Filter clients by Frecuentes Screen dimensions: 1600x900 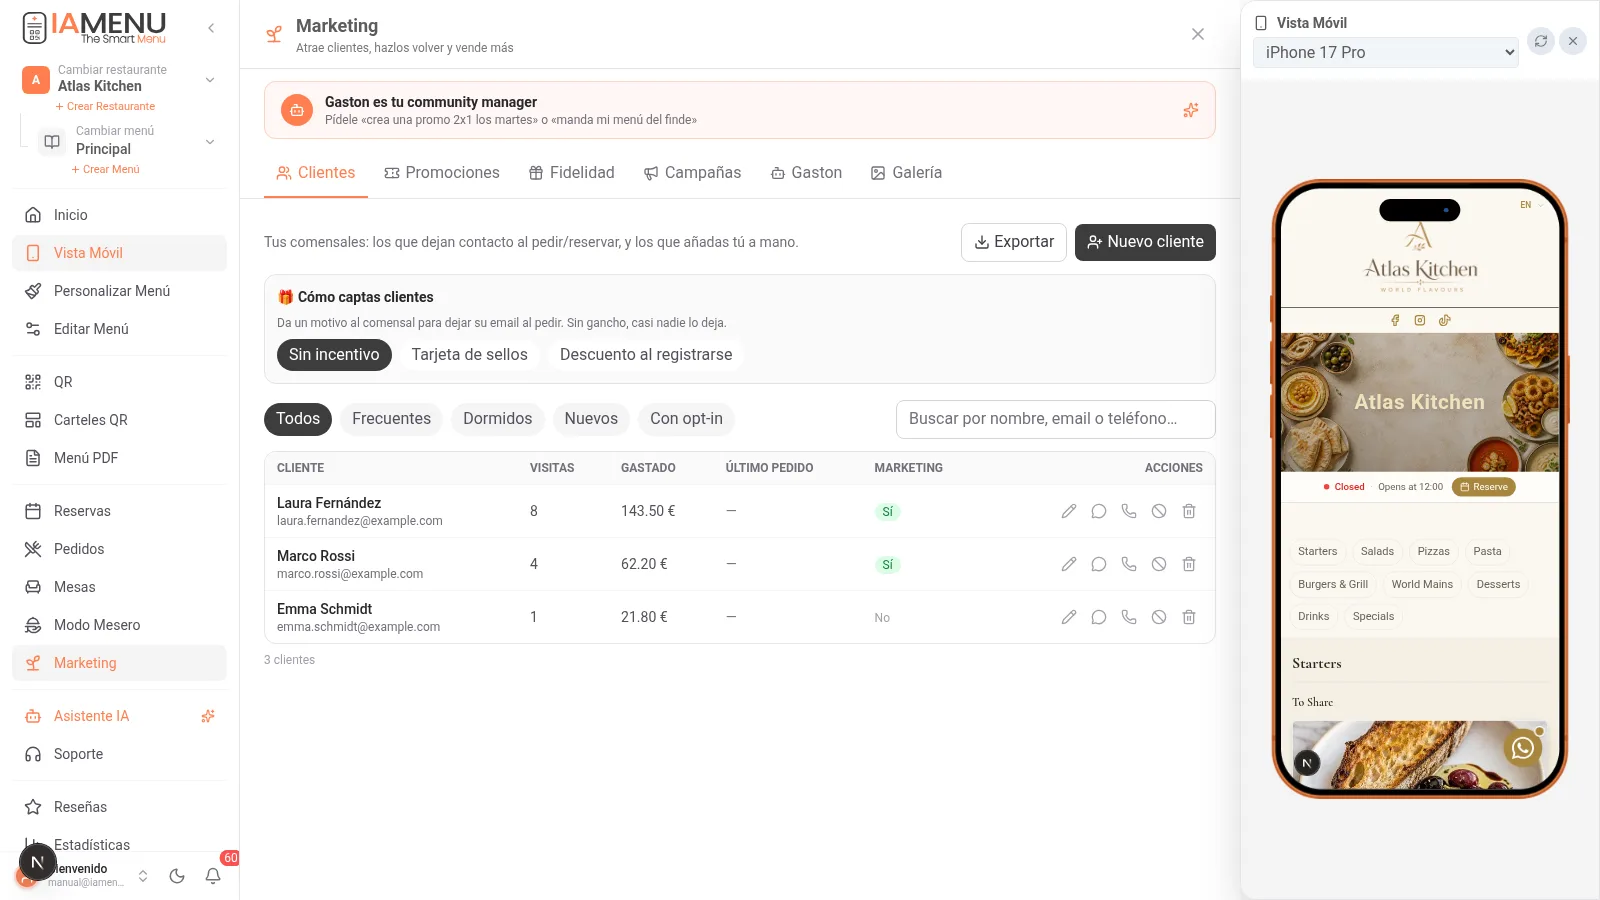pos(391,419)
